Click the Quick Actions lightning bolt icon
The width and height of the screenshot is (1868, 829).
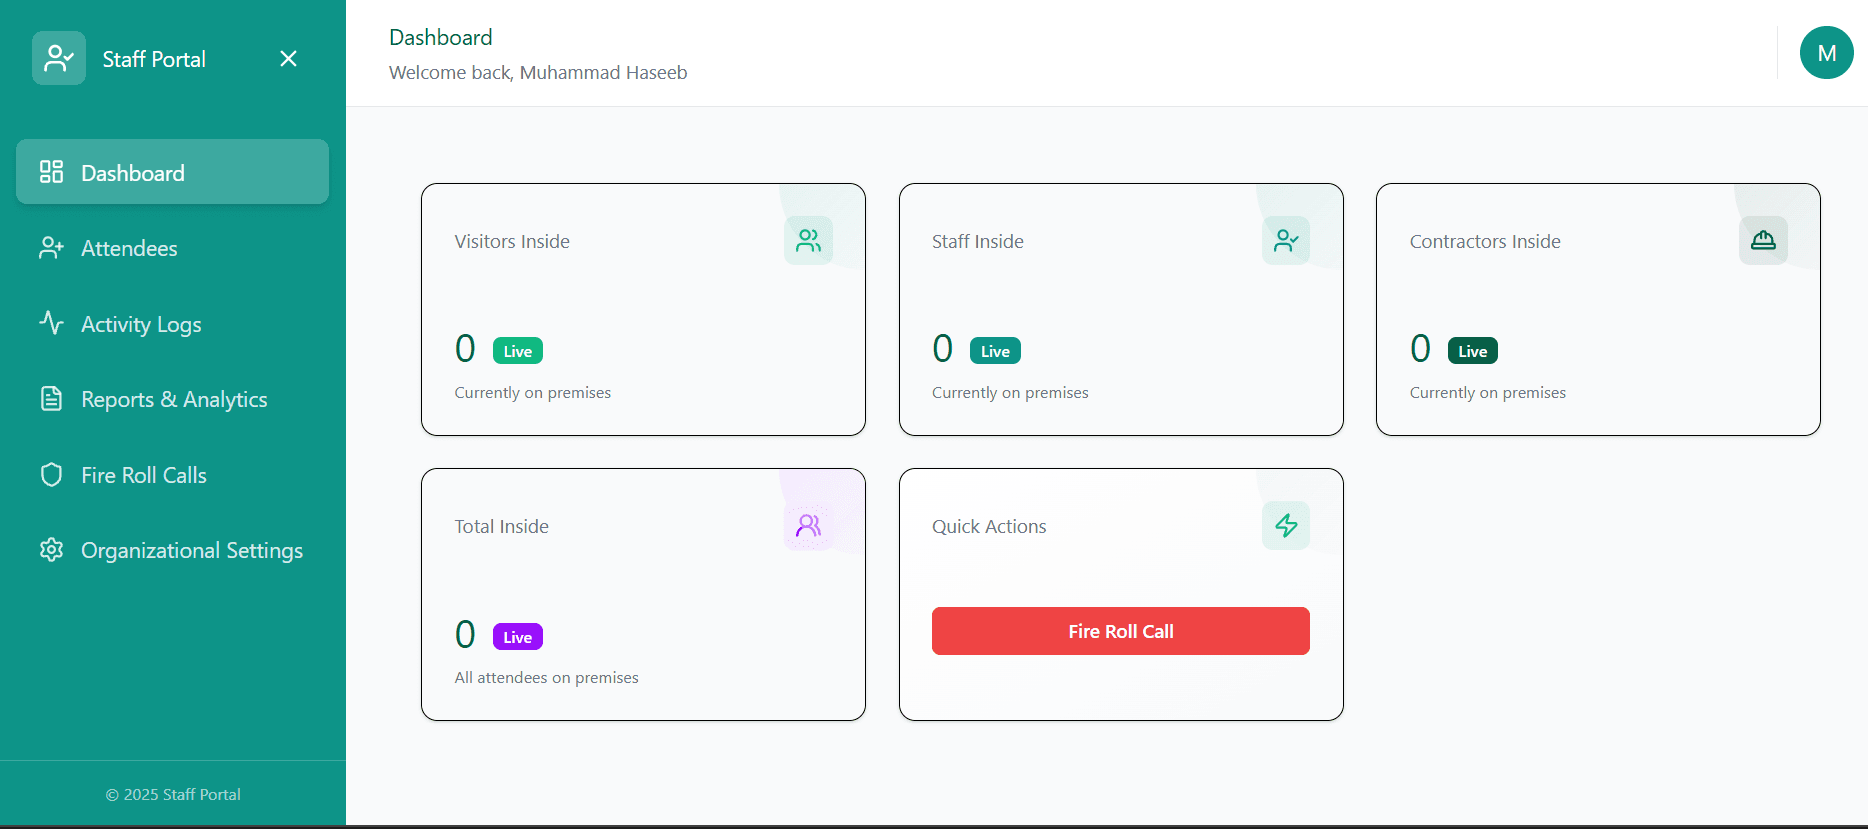[x=1286, y=525]
